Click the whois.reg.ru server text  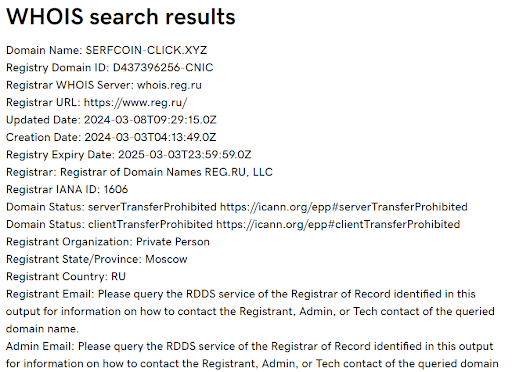click(x=169, y=85)
